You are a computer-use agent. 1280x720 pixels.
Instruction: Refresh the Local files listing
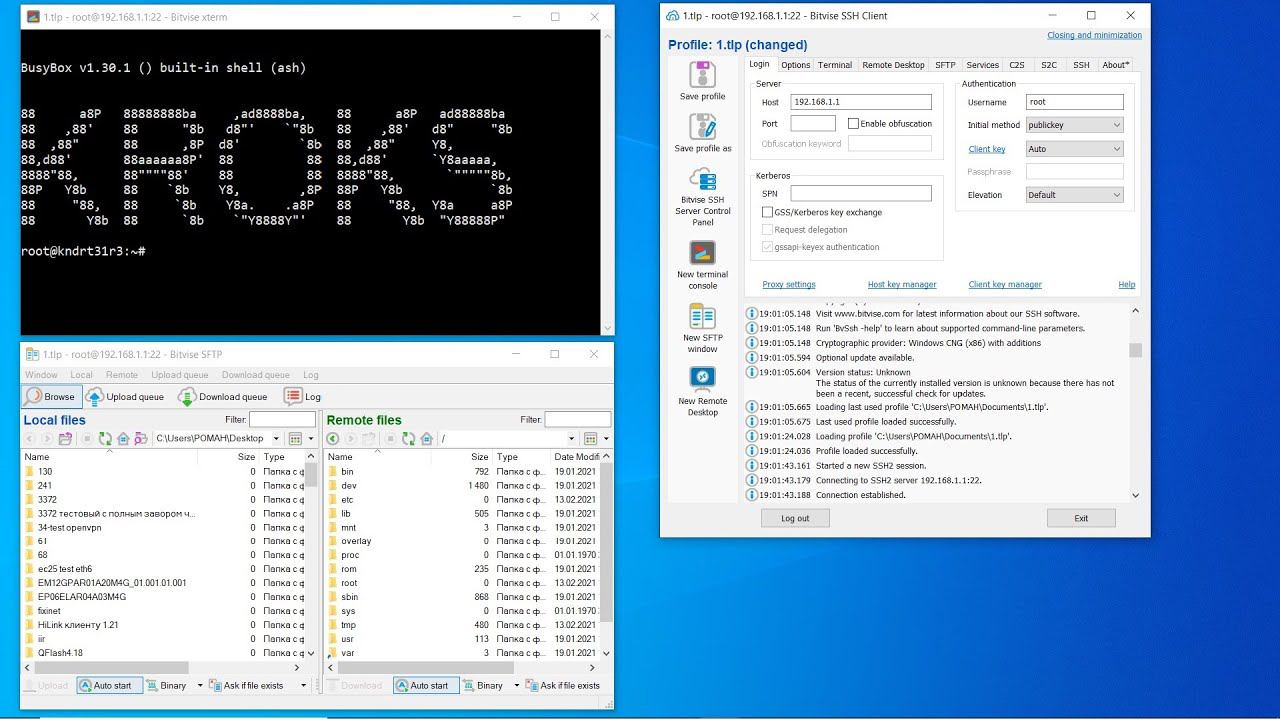(105, 438)
